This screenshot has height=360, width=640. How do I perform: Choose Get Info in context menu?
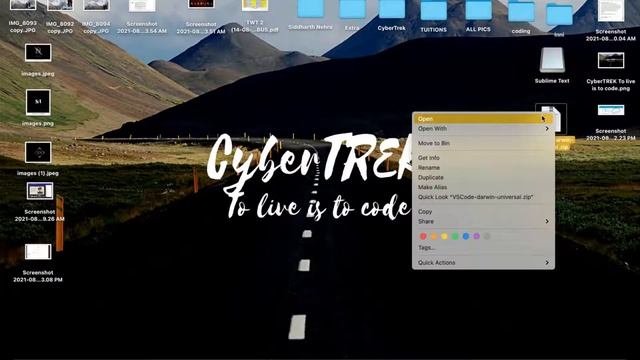[483, 158]
